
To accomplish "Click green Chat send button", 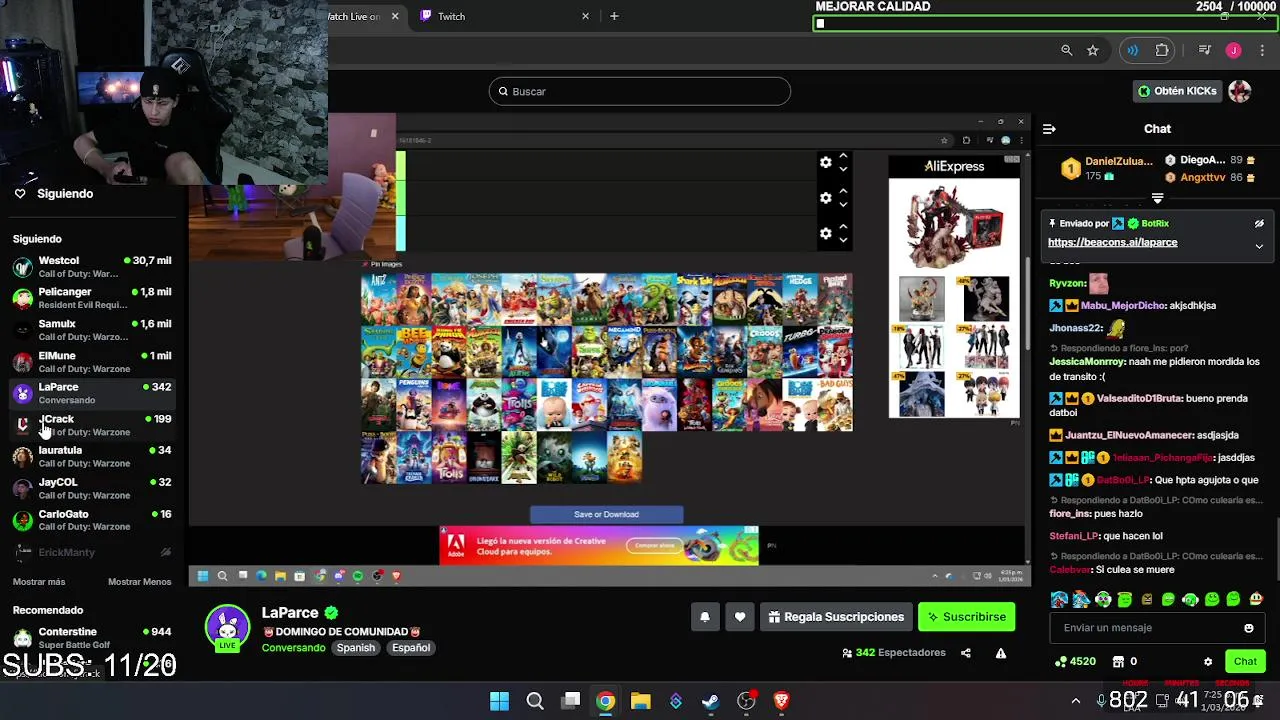I will [x=1245, y=662].
